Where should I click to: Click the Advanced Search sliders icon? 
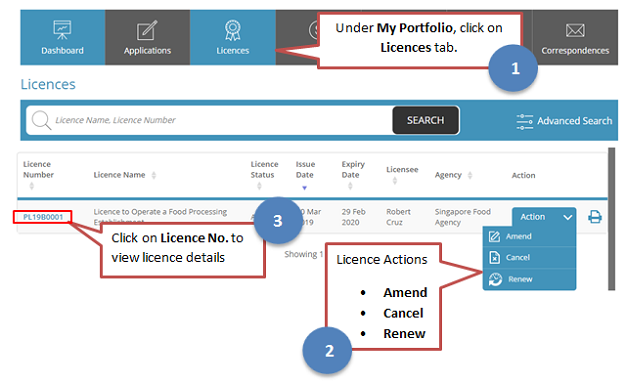[x=525, y=121]
